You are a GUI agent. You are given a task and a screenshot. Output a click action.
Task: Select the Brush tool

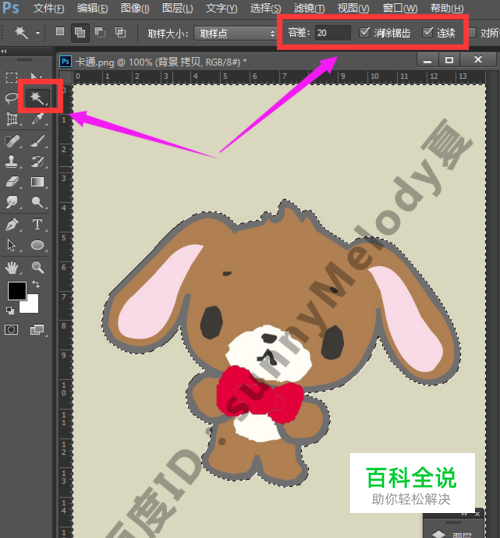click(38, 141)
